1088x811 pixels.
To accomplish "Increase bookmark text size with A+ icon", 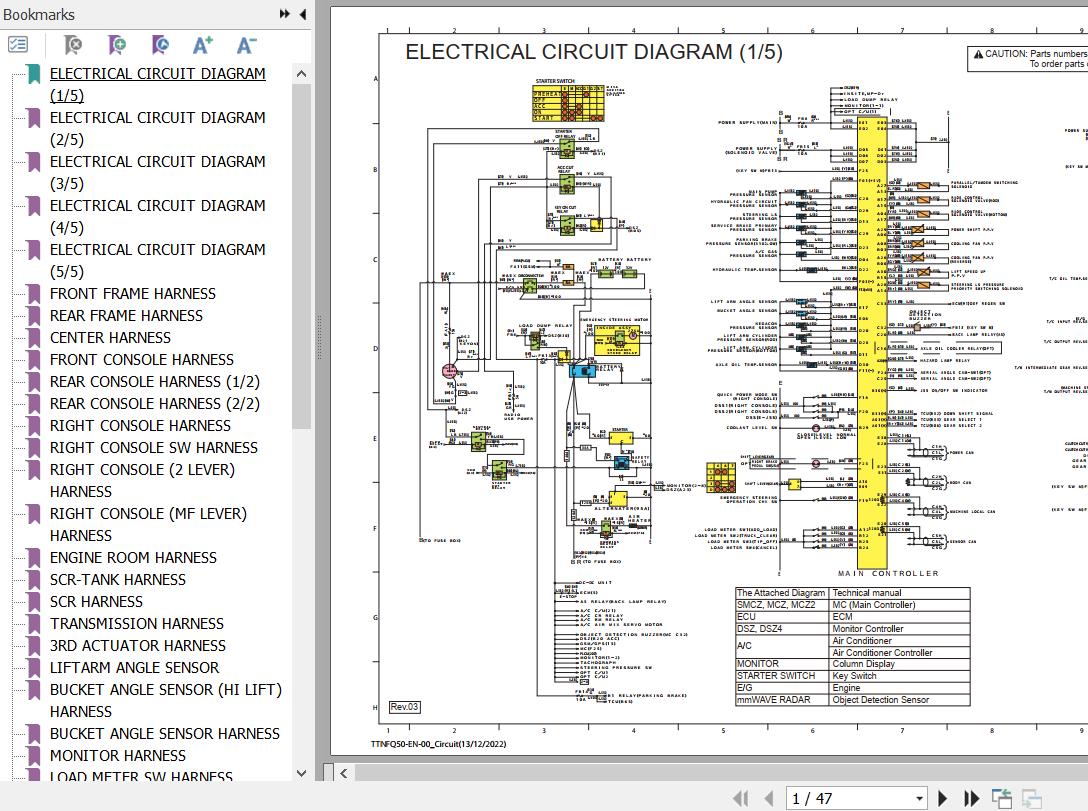I will click(203, 45).
